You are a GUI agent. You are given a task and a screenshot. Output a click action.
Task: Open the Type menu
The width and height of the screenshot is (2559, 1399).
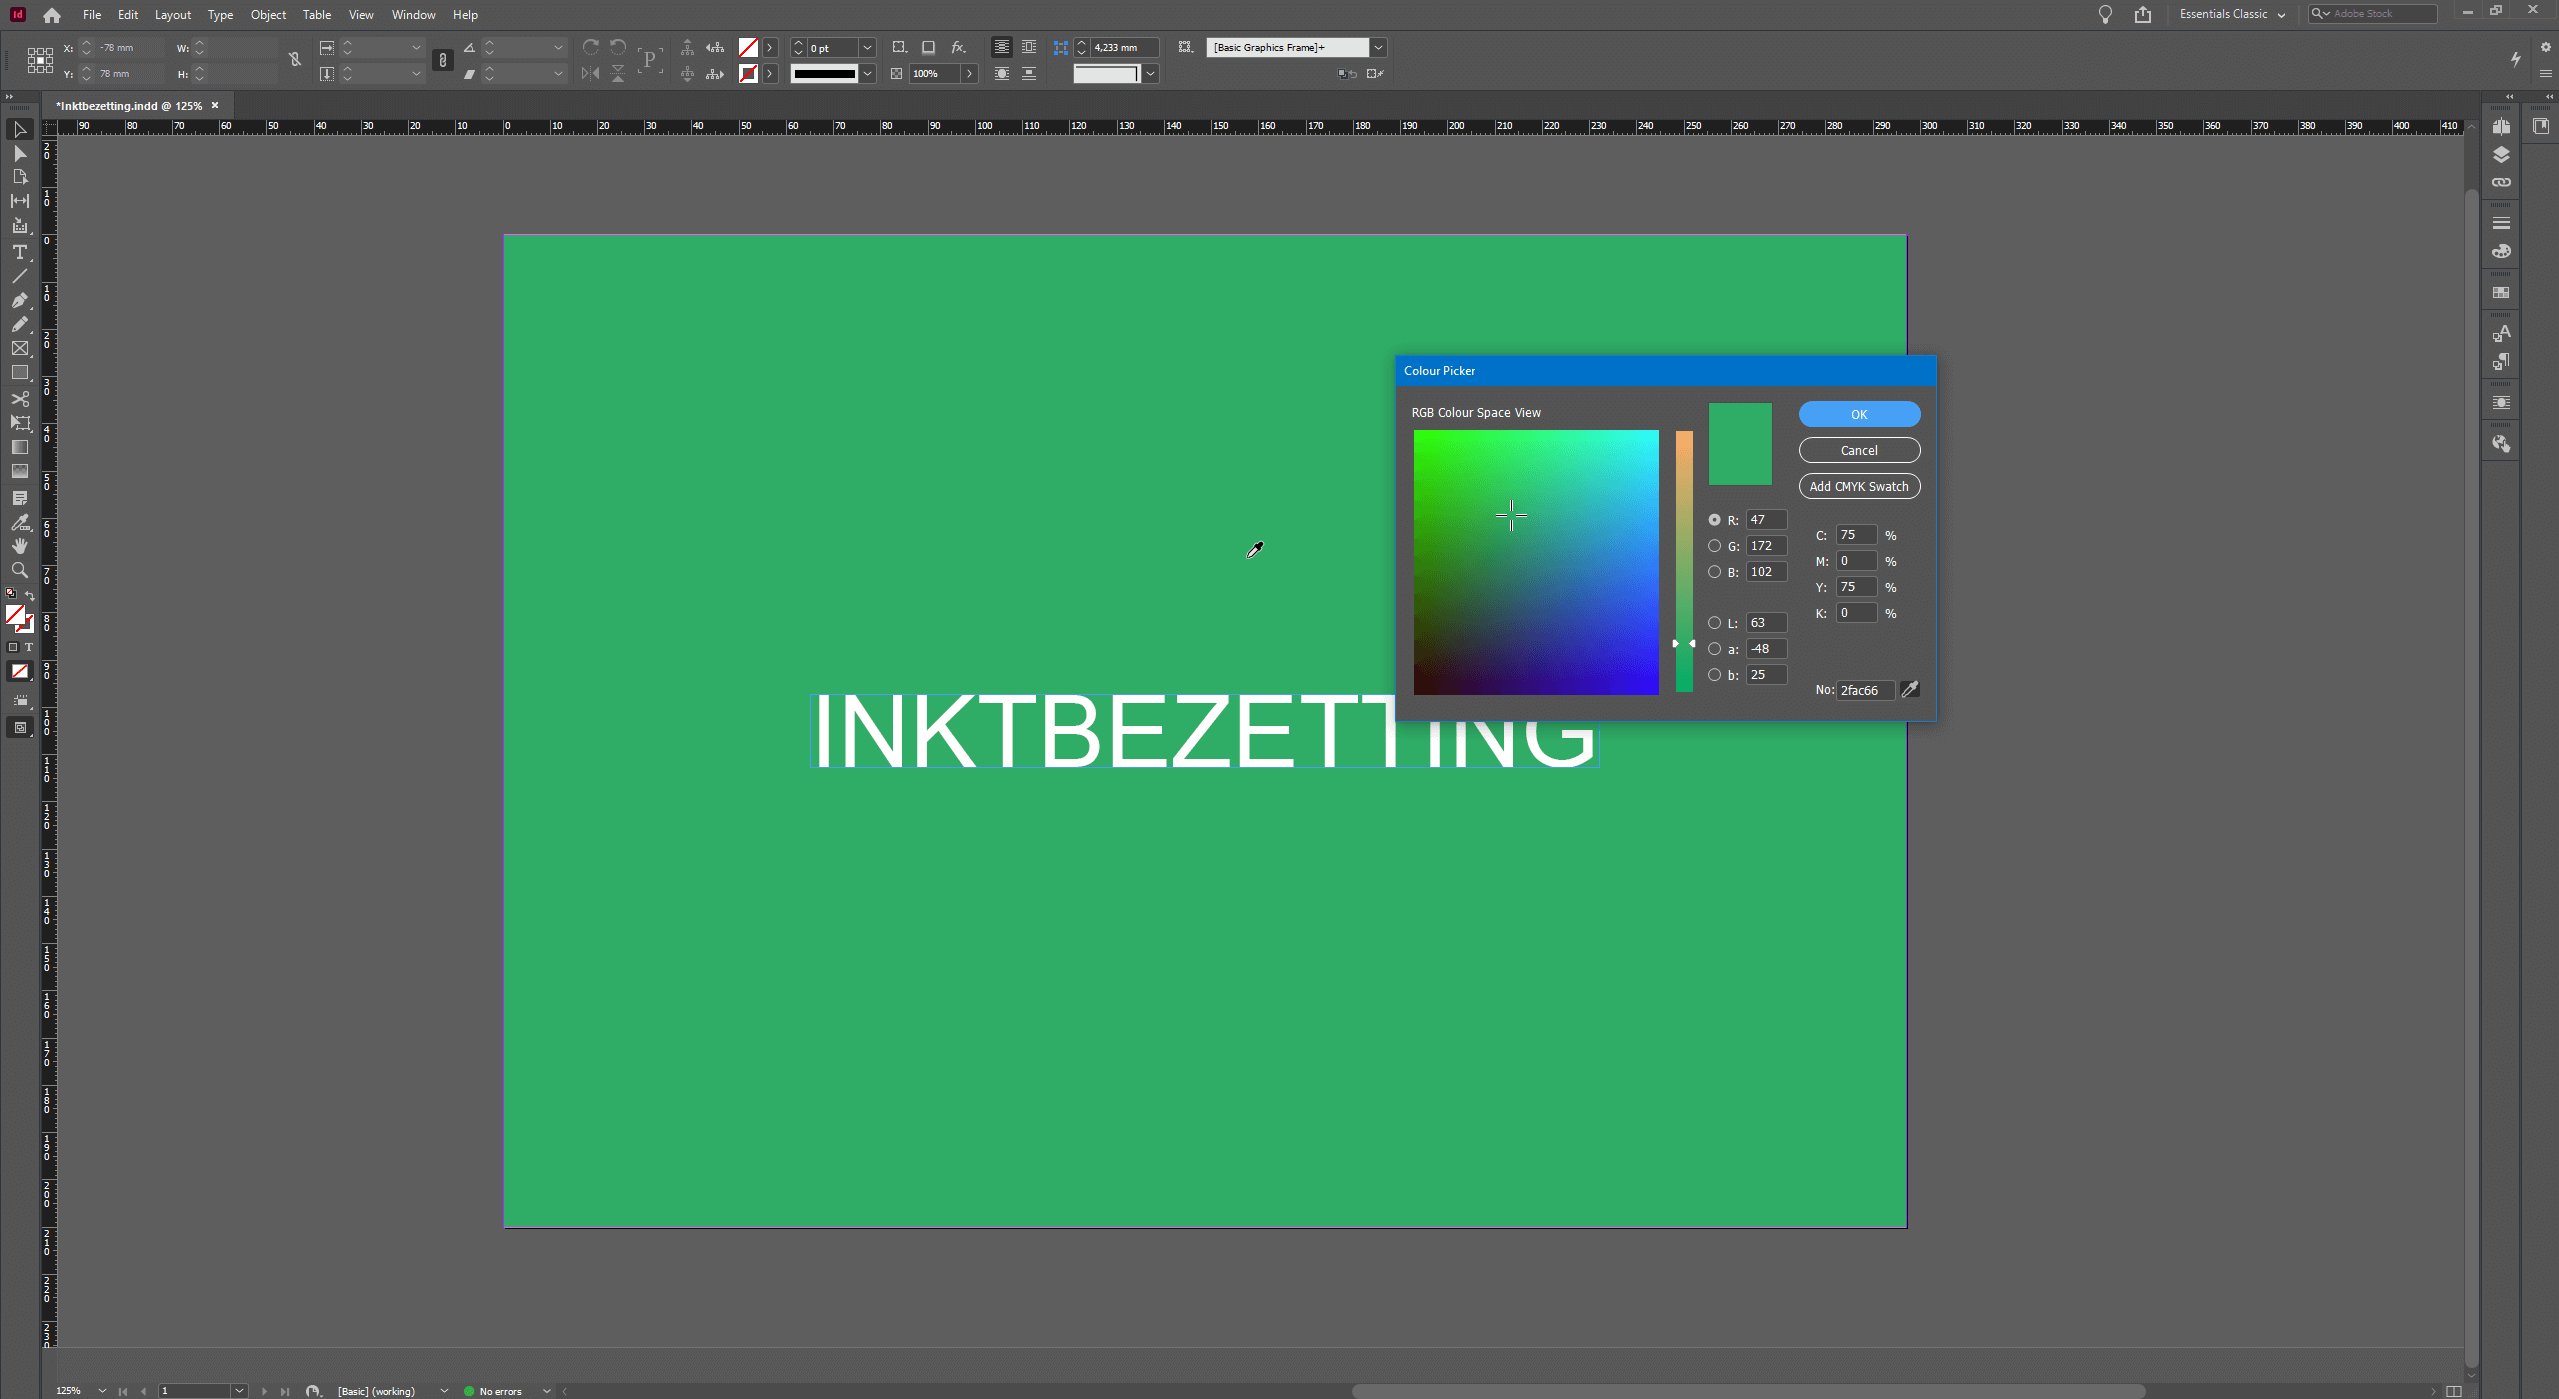(x=220, y=15)
